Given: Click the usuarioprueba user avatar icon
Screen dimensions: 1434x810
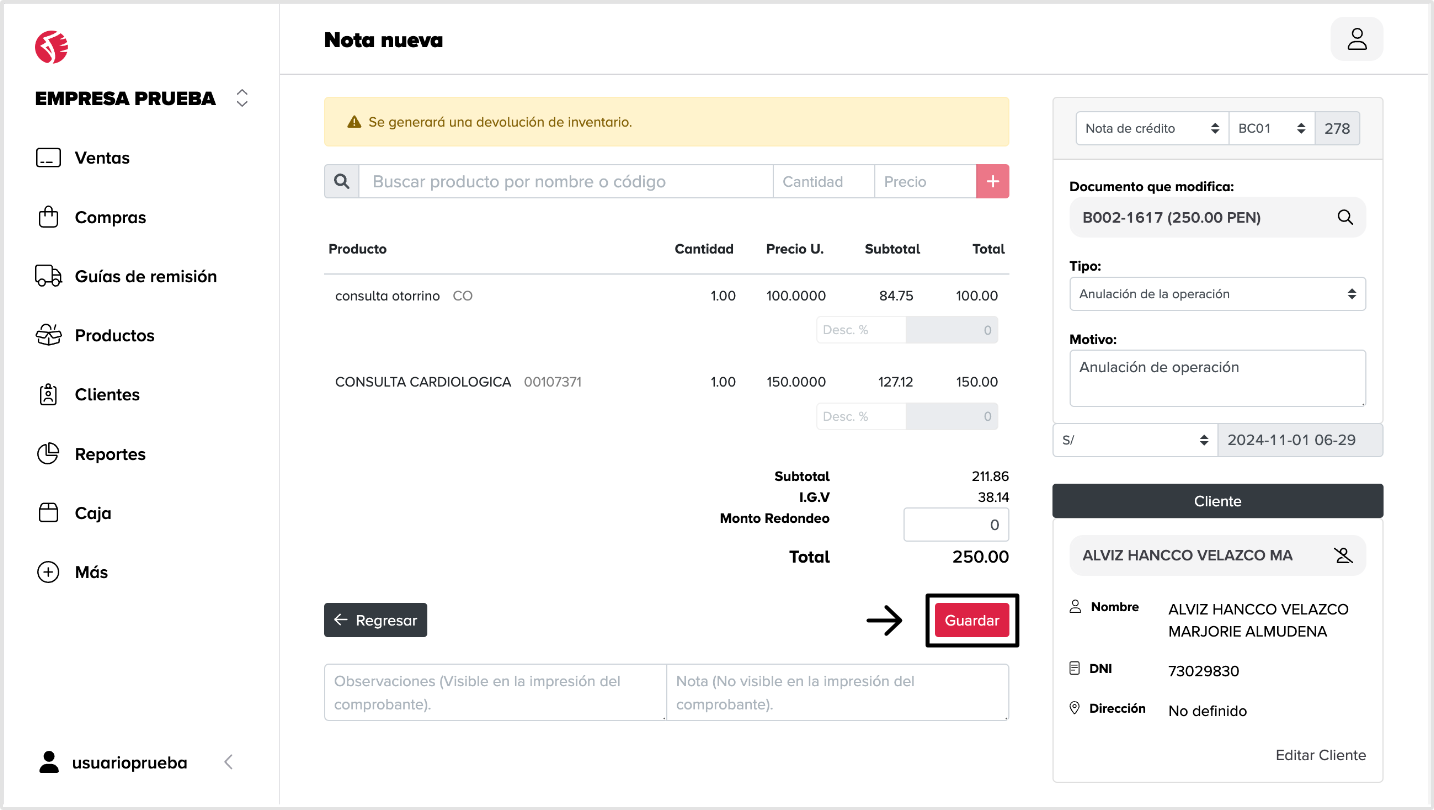Looking at the screenshot, I should pos(49,762).
